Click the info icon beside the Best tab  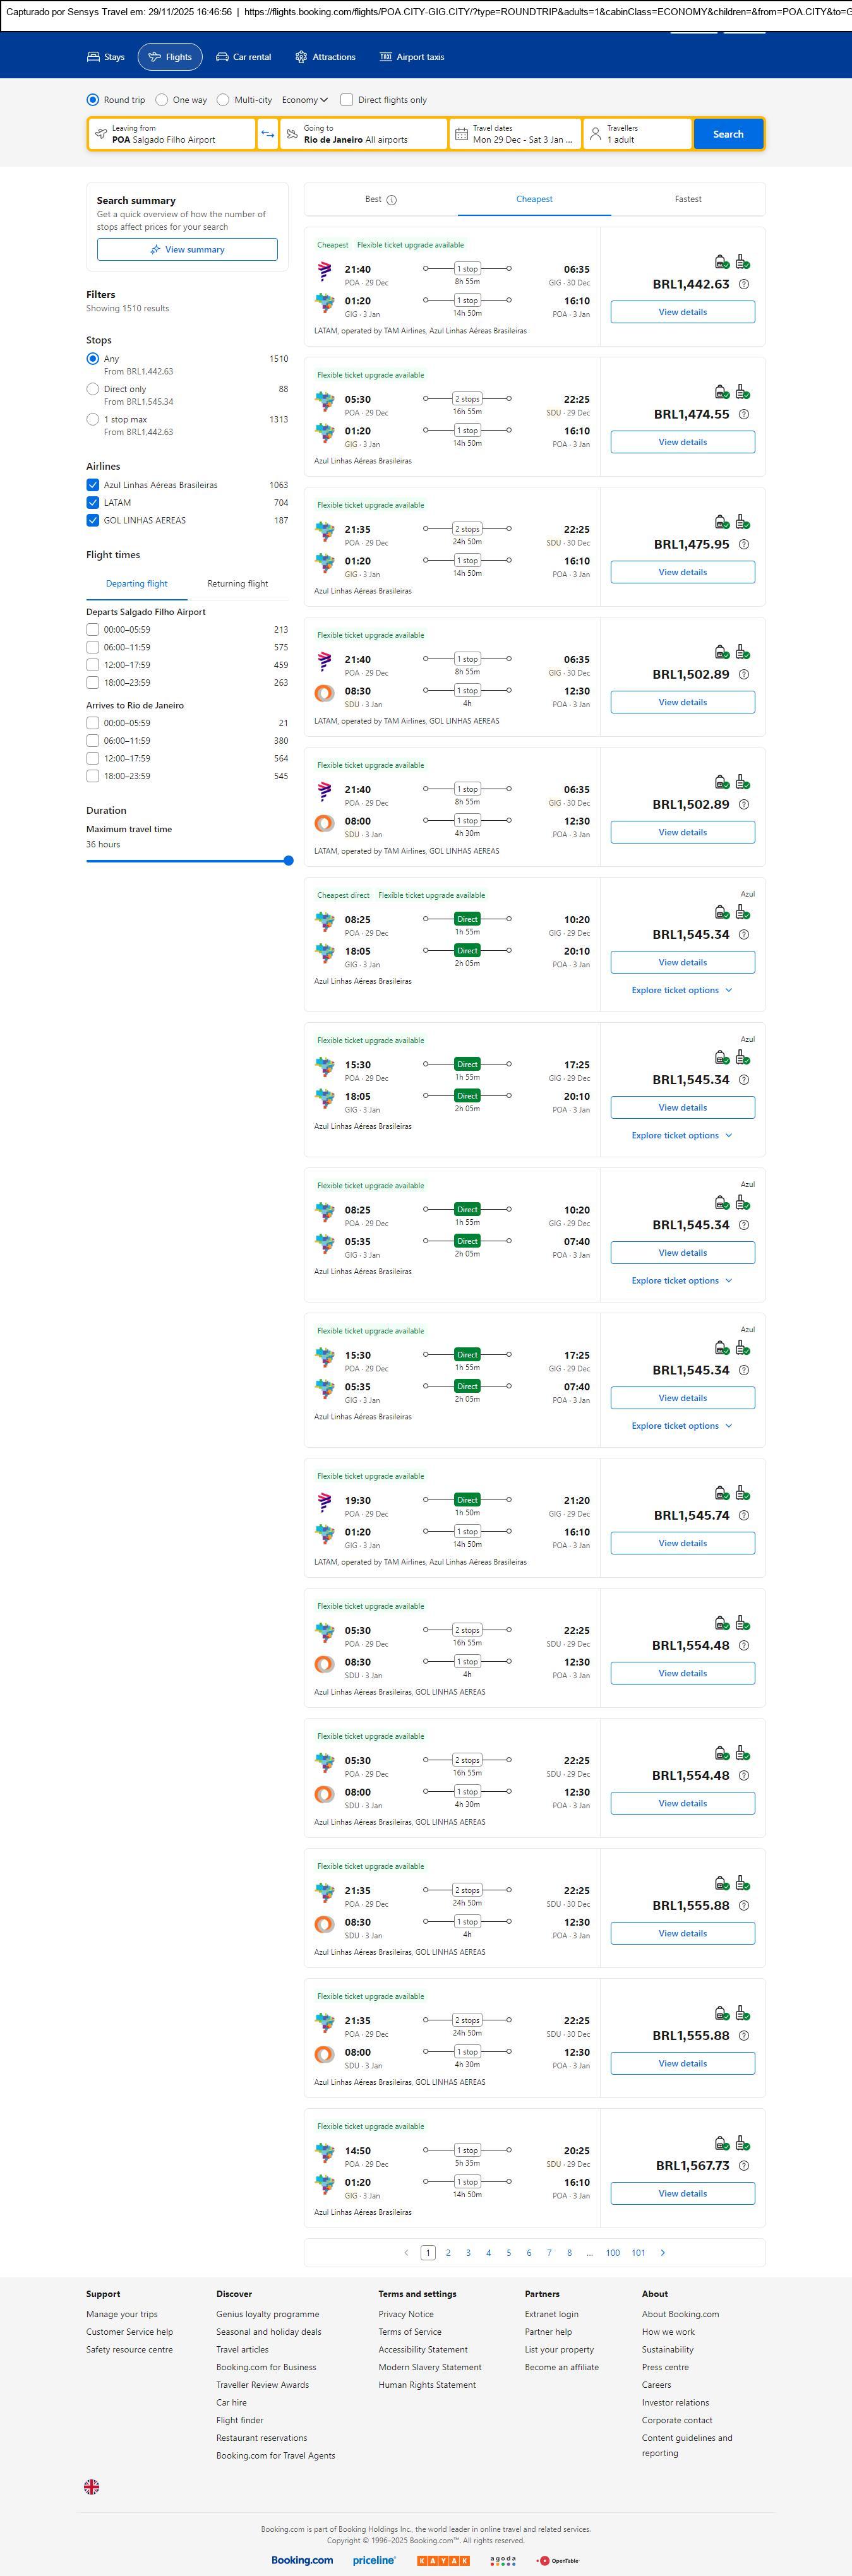coord(392,200)
